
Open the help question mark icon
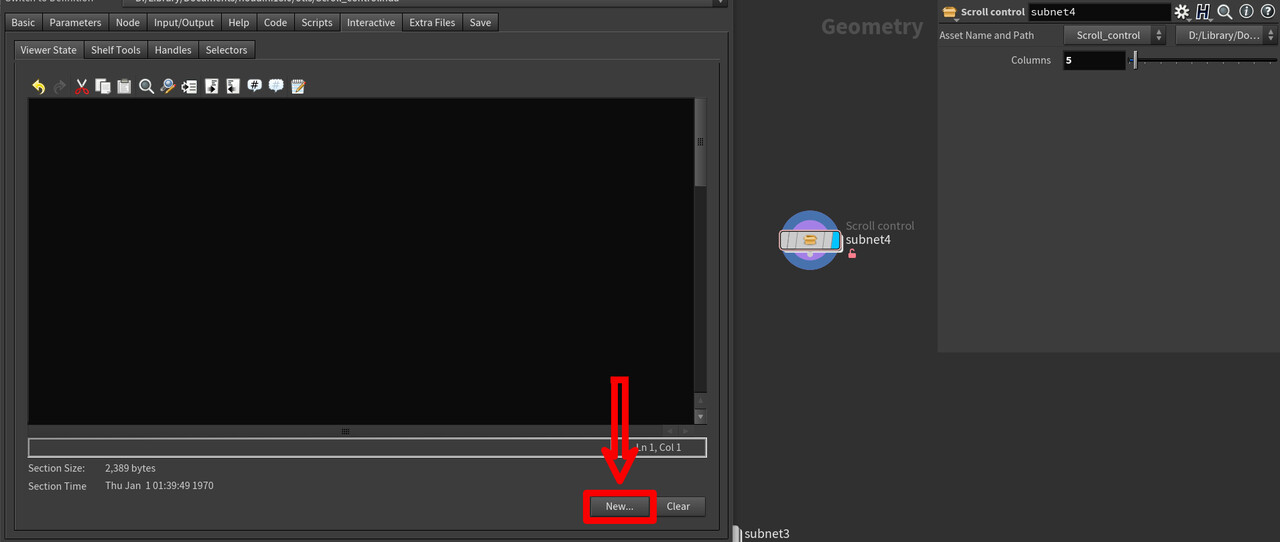pyautogui.click(x=1267, y=12)
